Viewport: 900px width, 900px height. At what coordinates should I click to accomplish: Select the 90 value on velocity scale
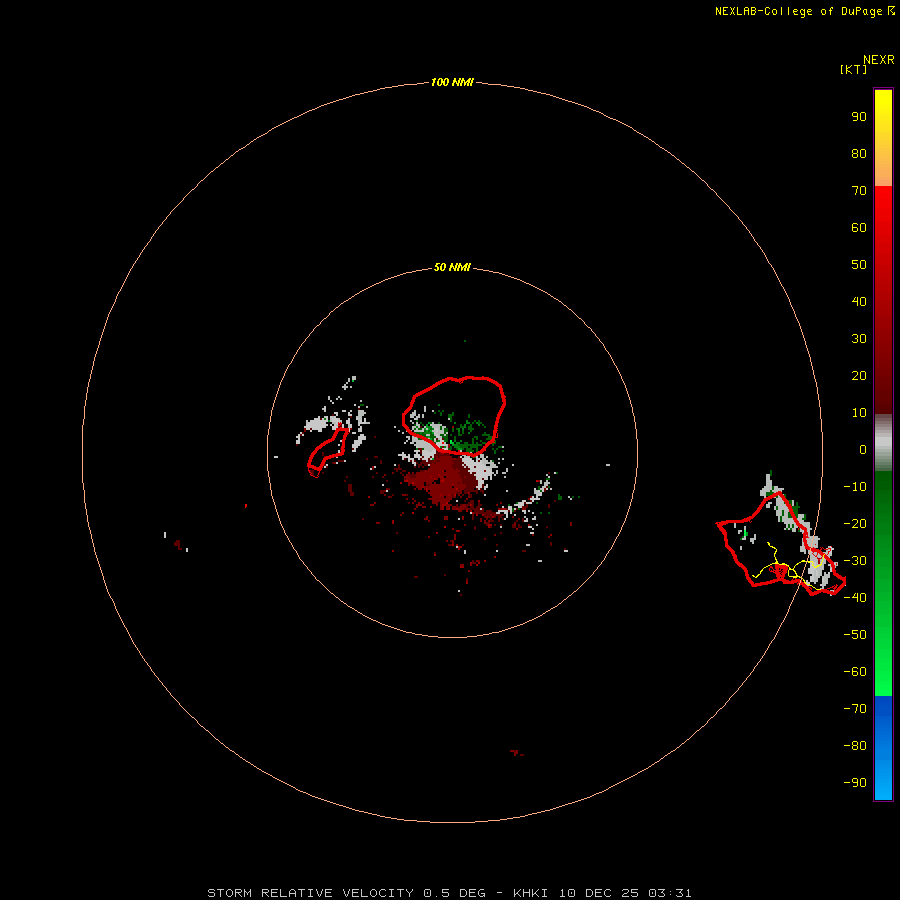pyautogui.click(x=859, y=117)
